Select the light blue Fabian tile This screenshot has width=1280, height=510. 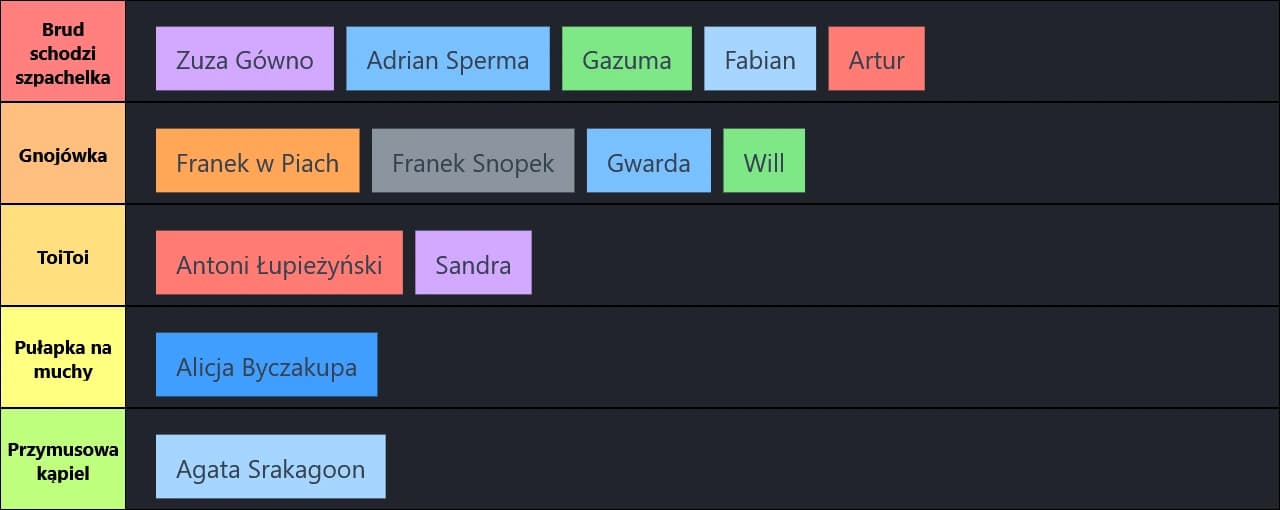[x=760, y=59]
